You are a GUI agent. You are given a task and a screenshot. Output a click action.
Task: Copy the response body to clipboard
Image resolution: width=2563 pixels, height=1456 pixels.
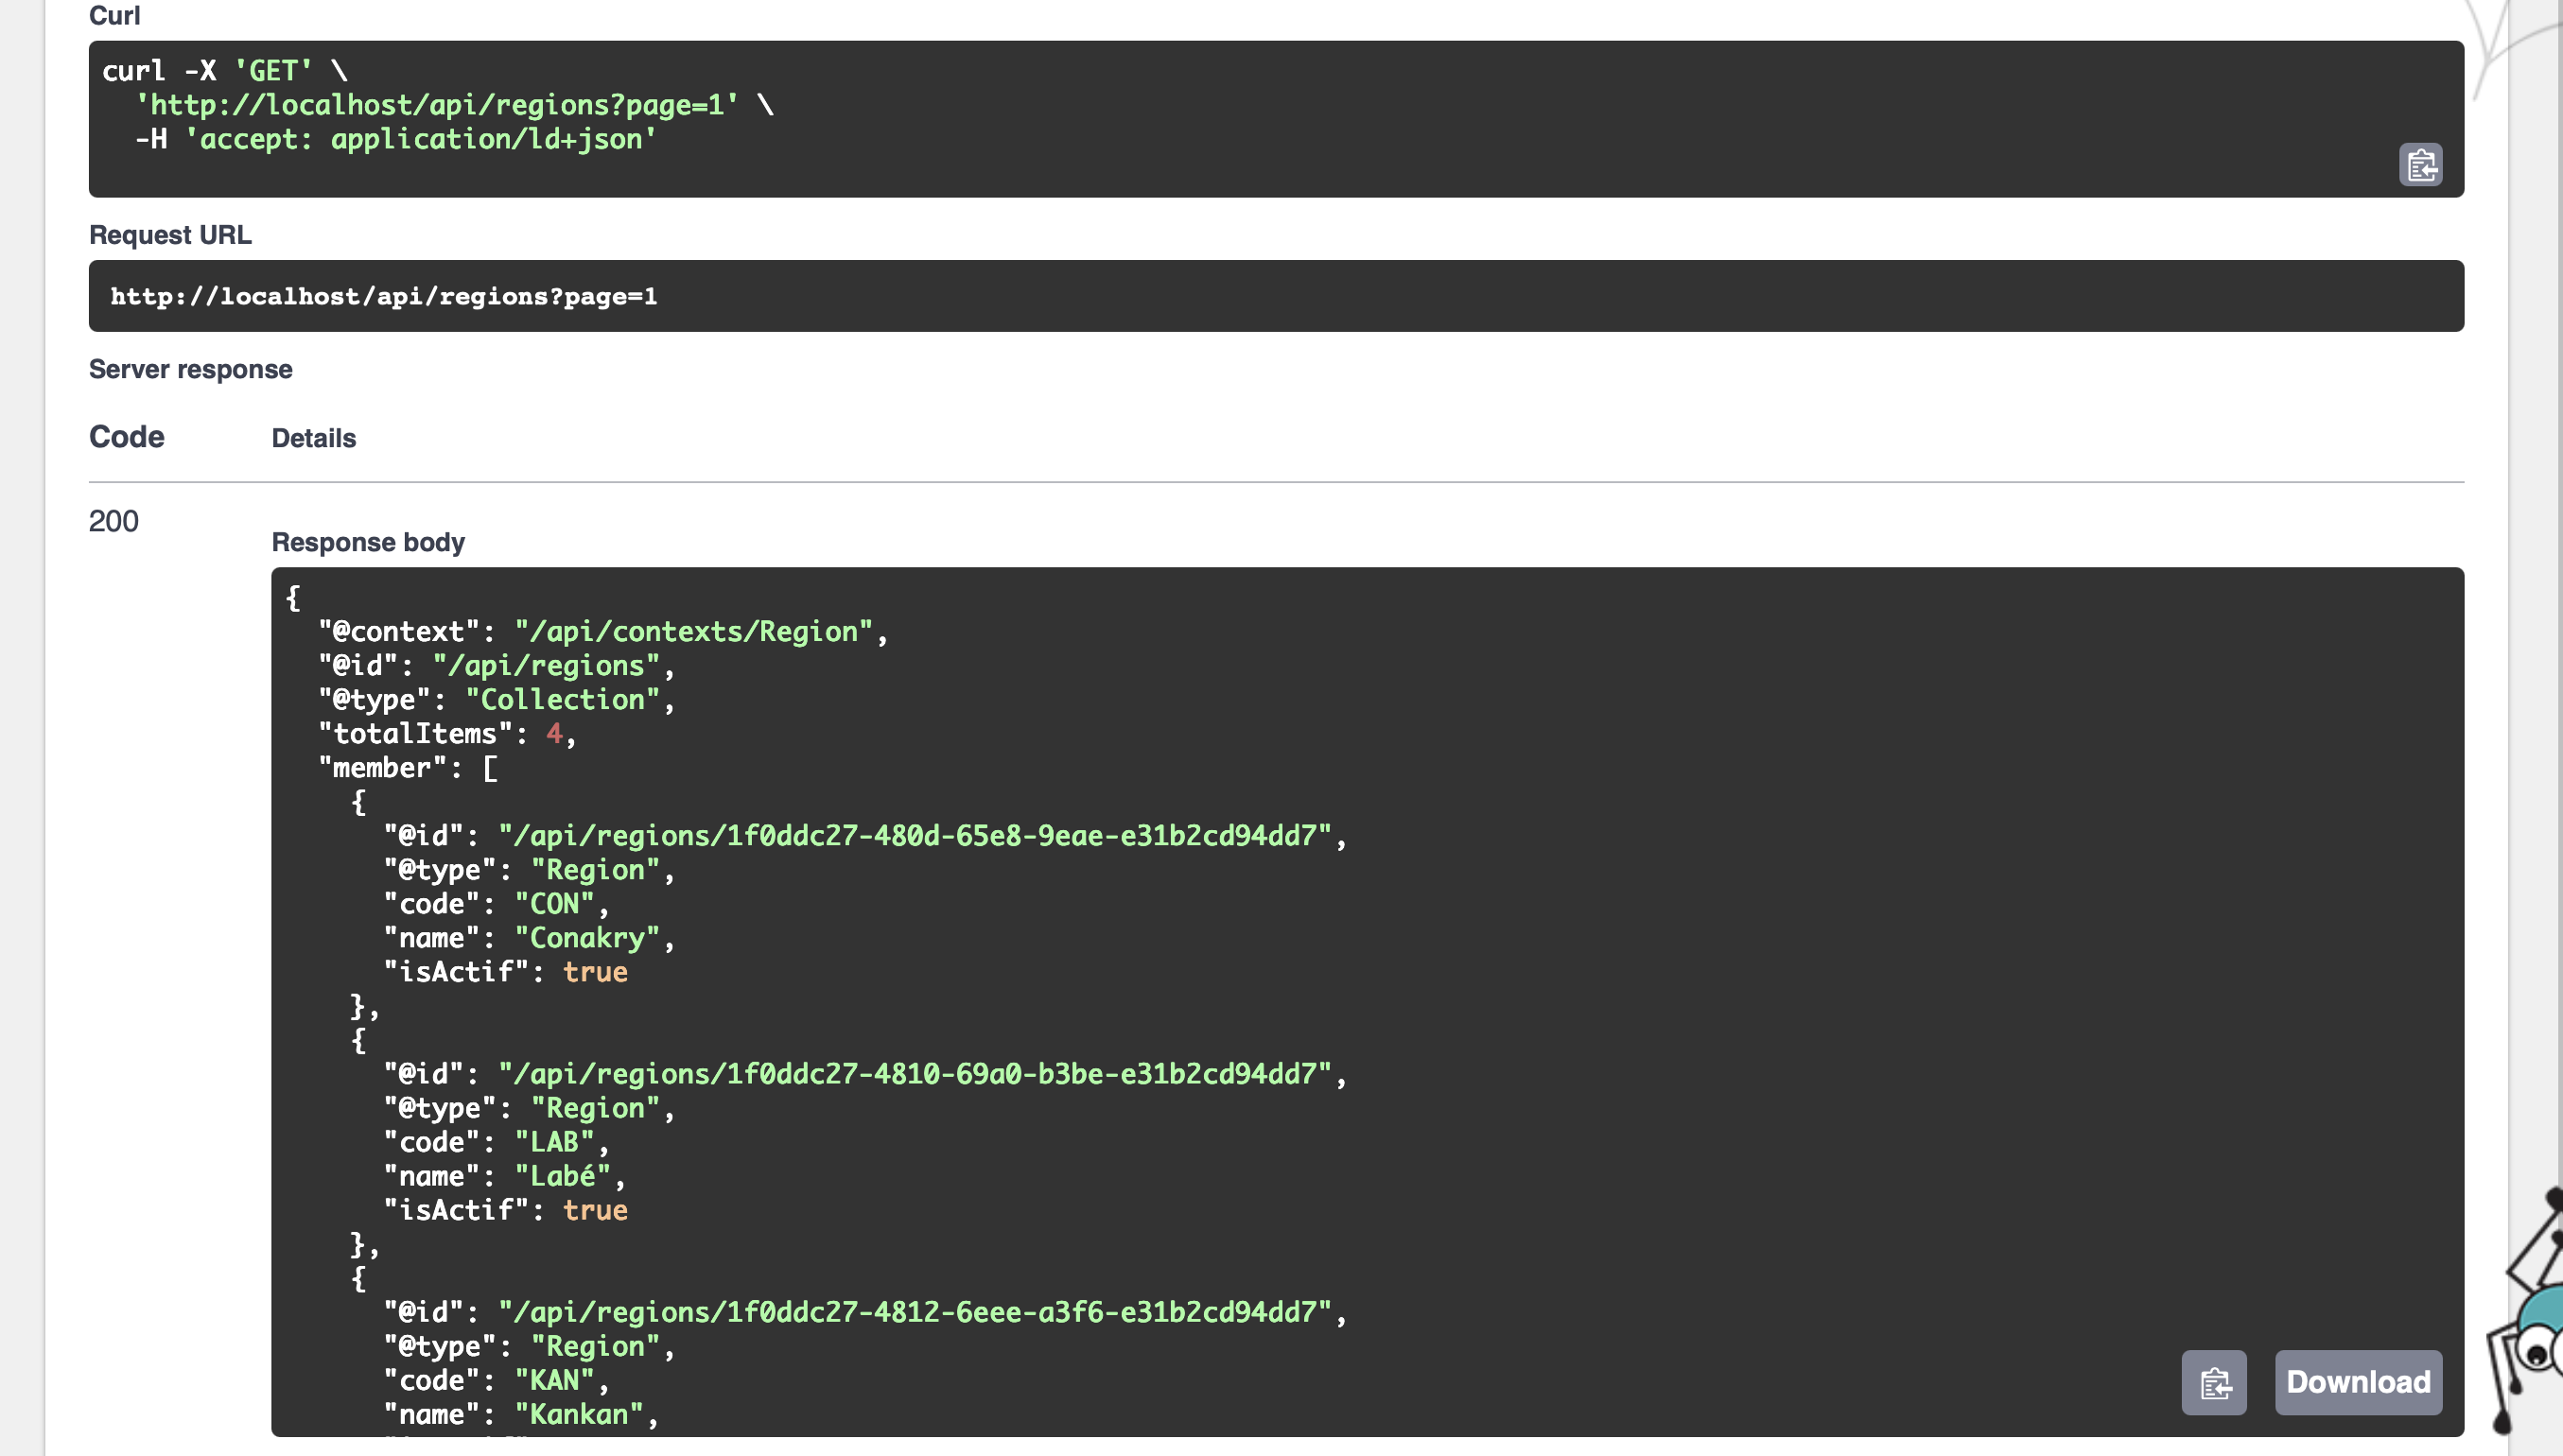[x=2213, y=1382]
